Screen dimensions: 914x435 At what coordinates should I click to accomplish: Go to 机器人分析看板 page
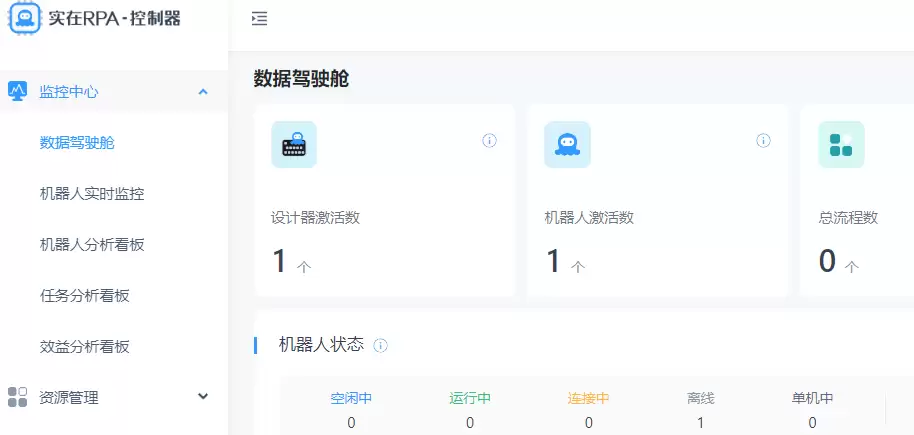(84, 244)
